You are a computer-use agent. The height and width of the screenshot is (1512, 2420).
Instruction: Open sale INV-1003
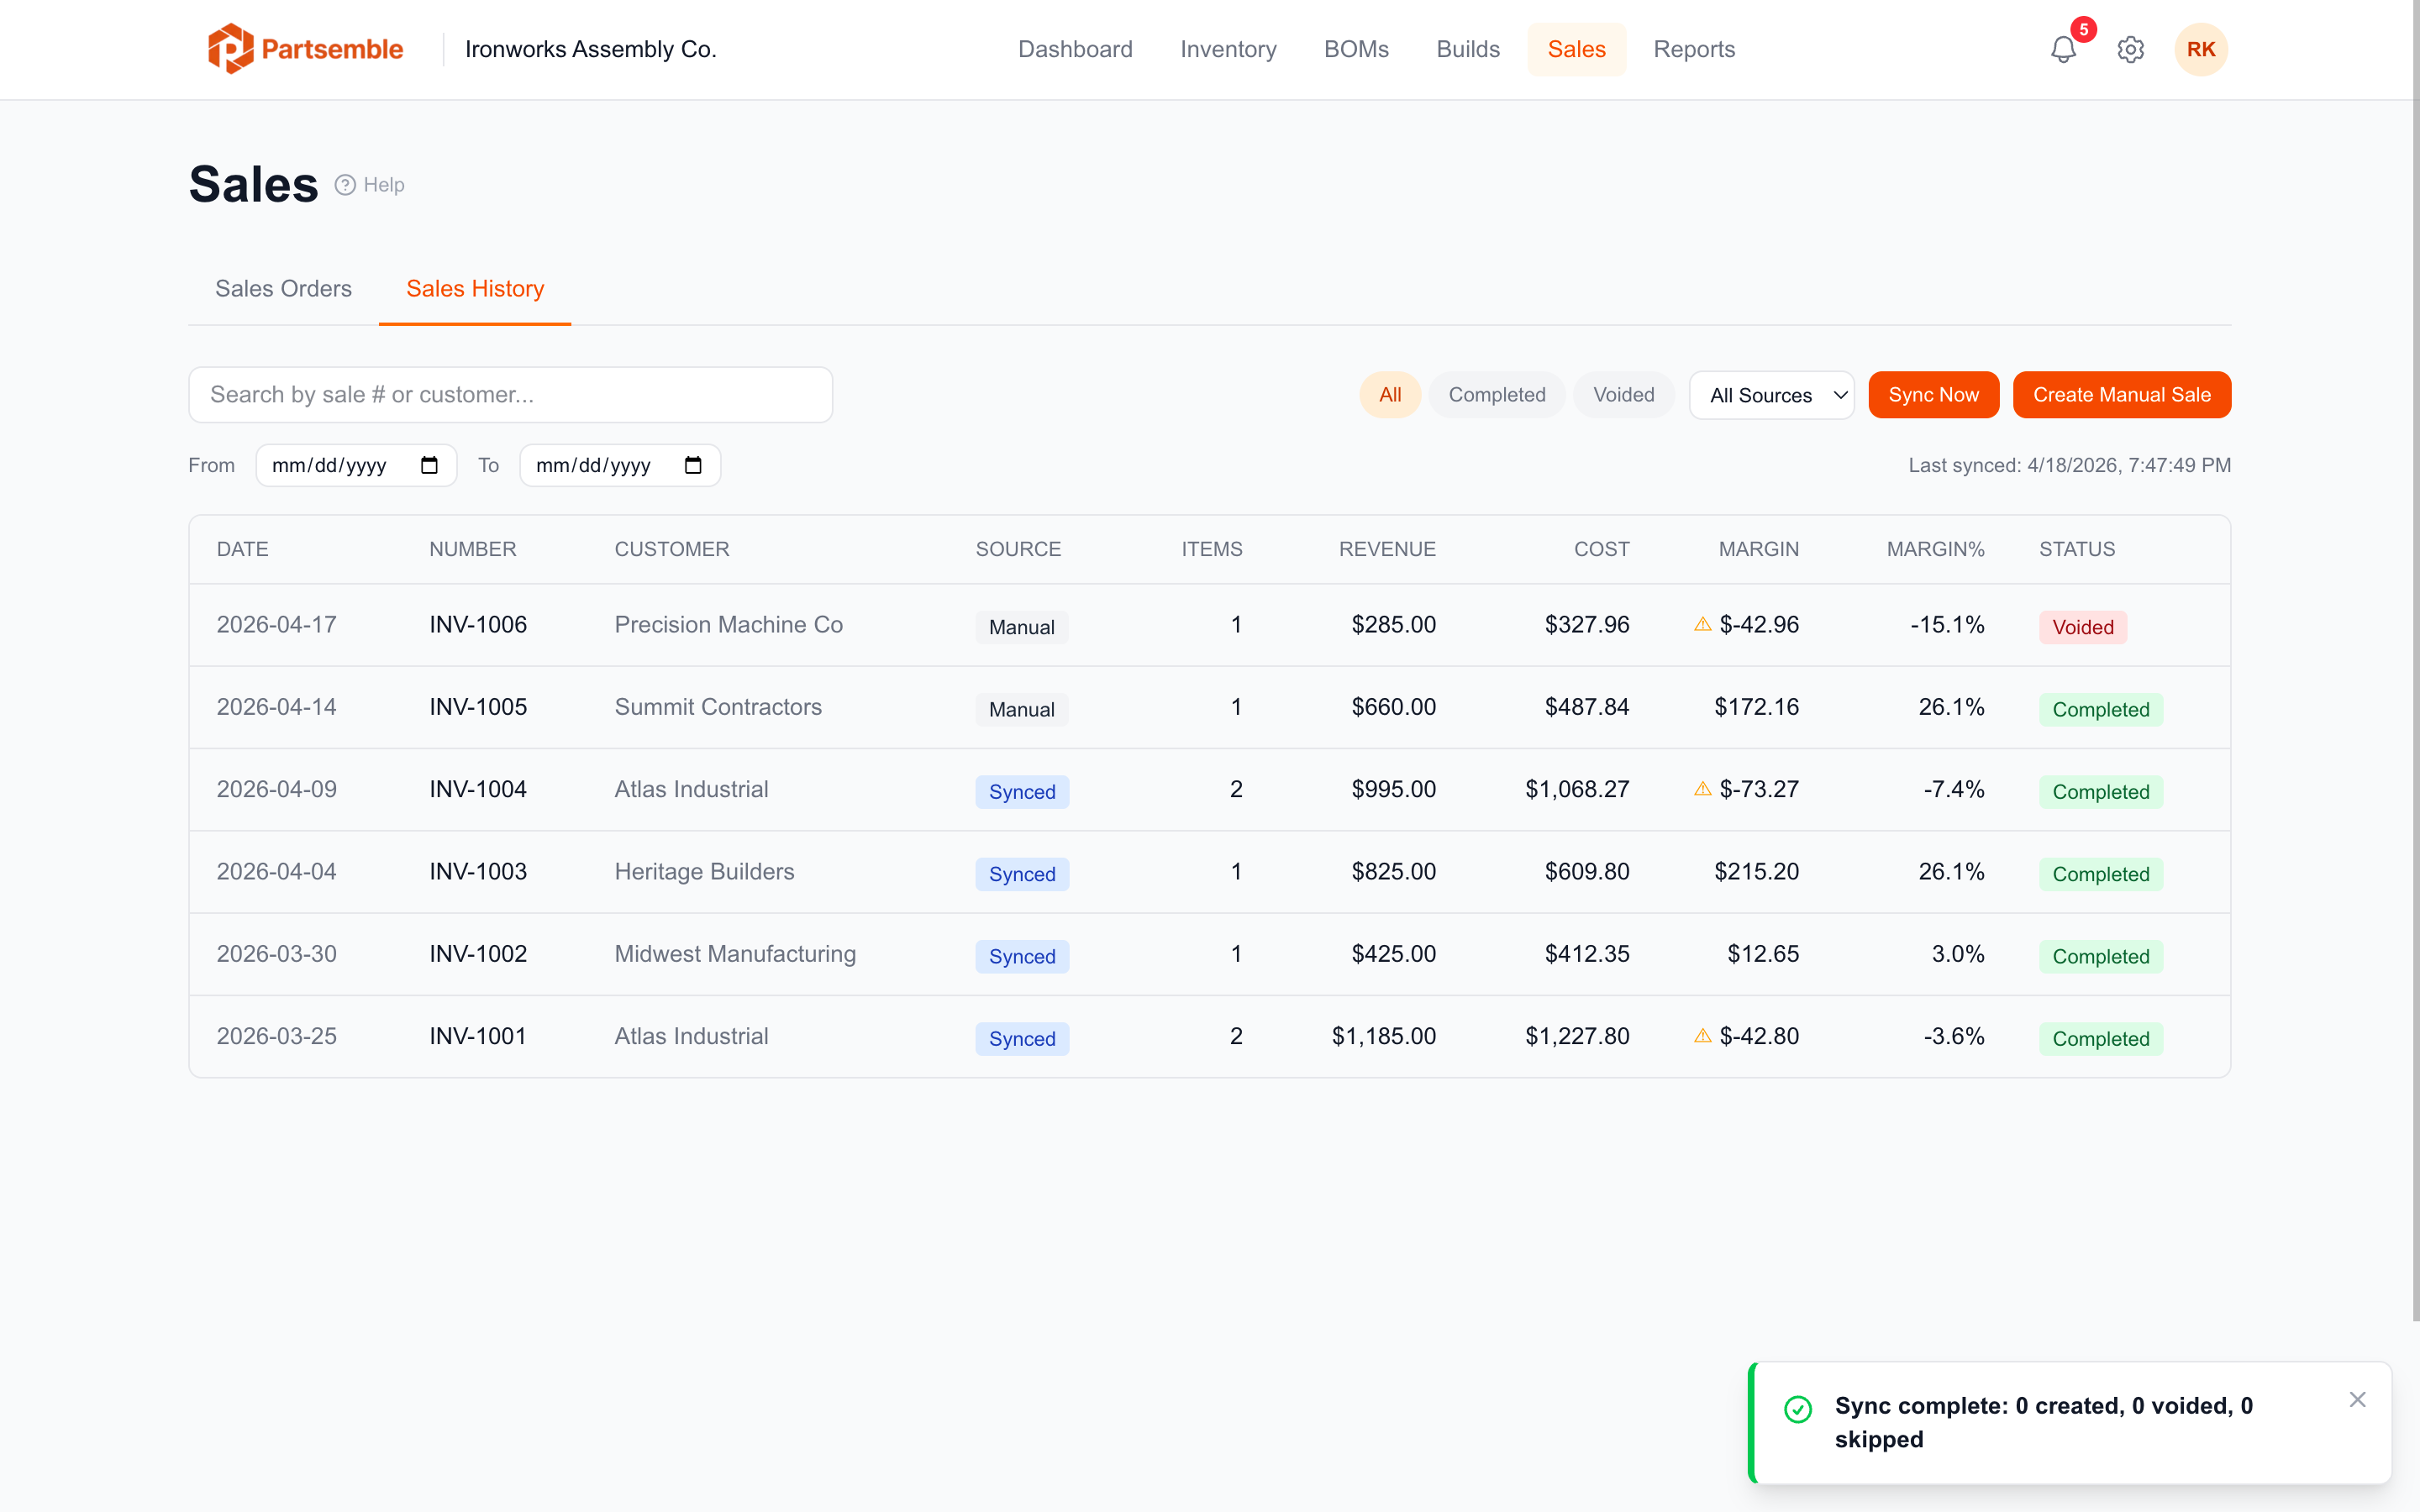tap(477, 871)
